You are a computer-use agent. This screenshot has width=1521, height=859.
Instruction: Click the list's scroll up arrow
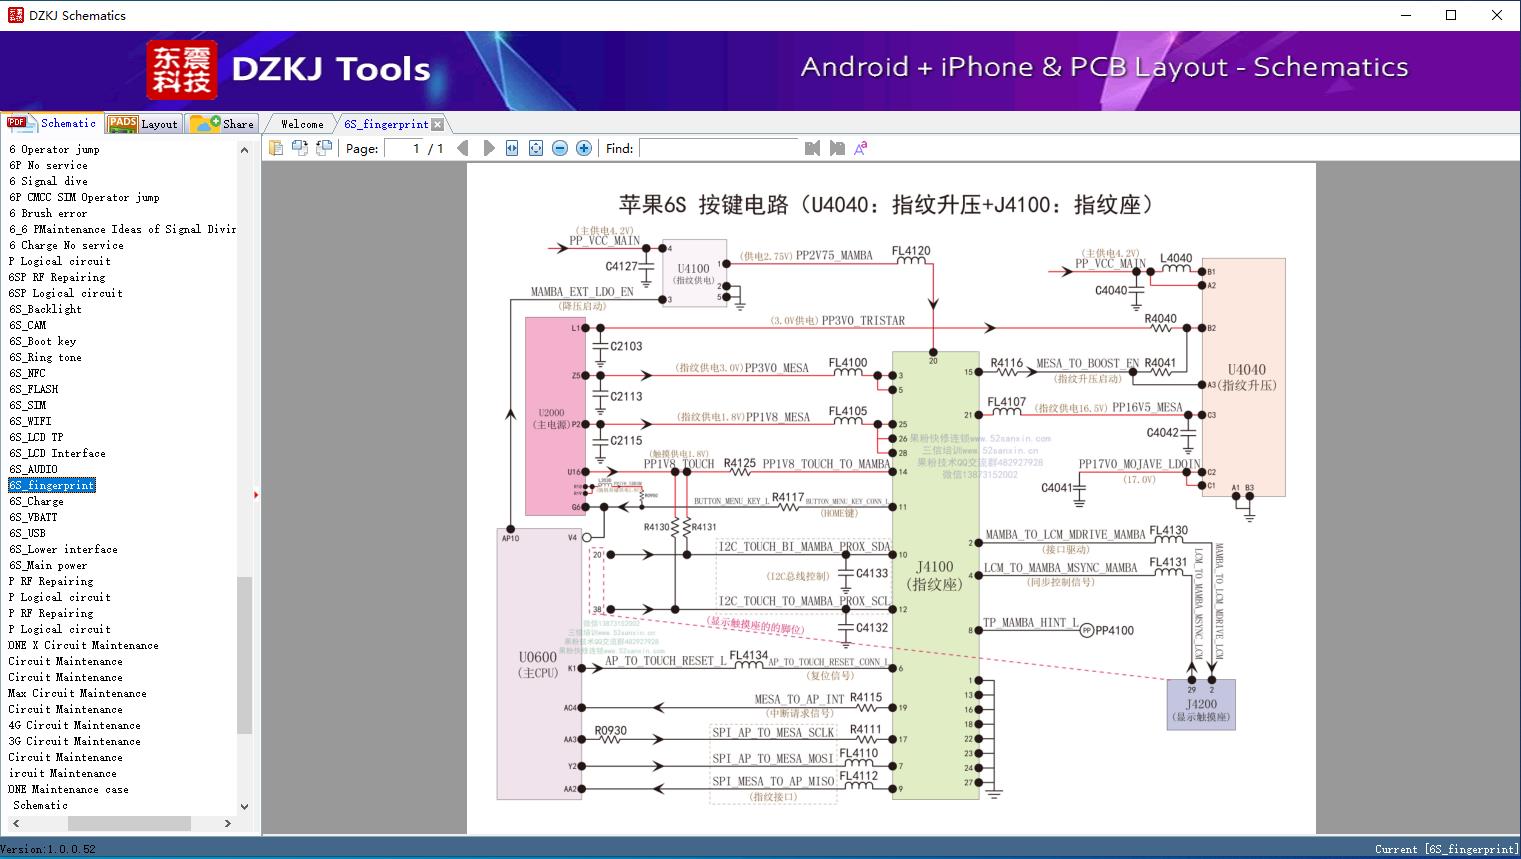point(244,150)
